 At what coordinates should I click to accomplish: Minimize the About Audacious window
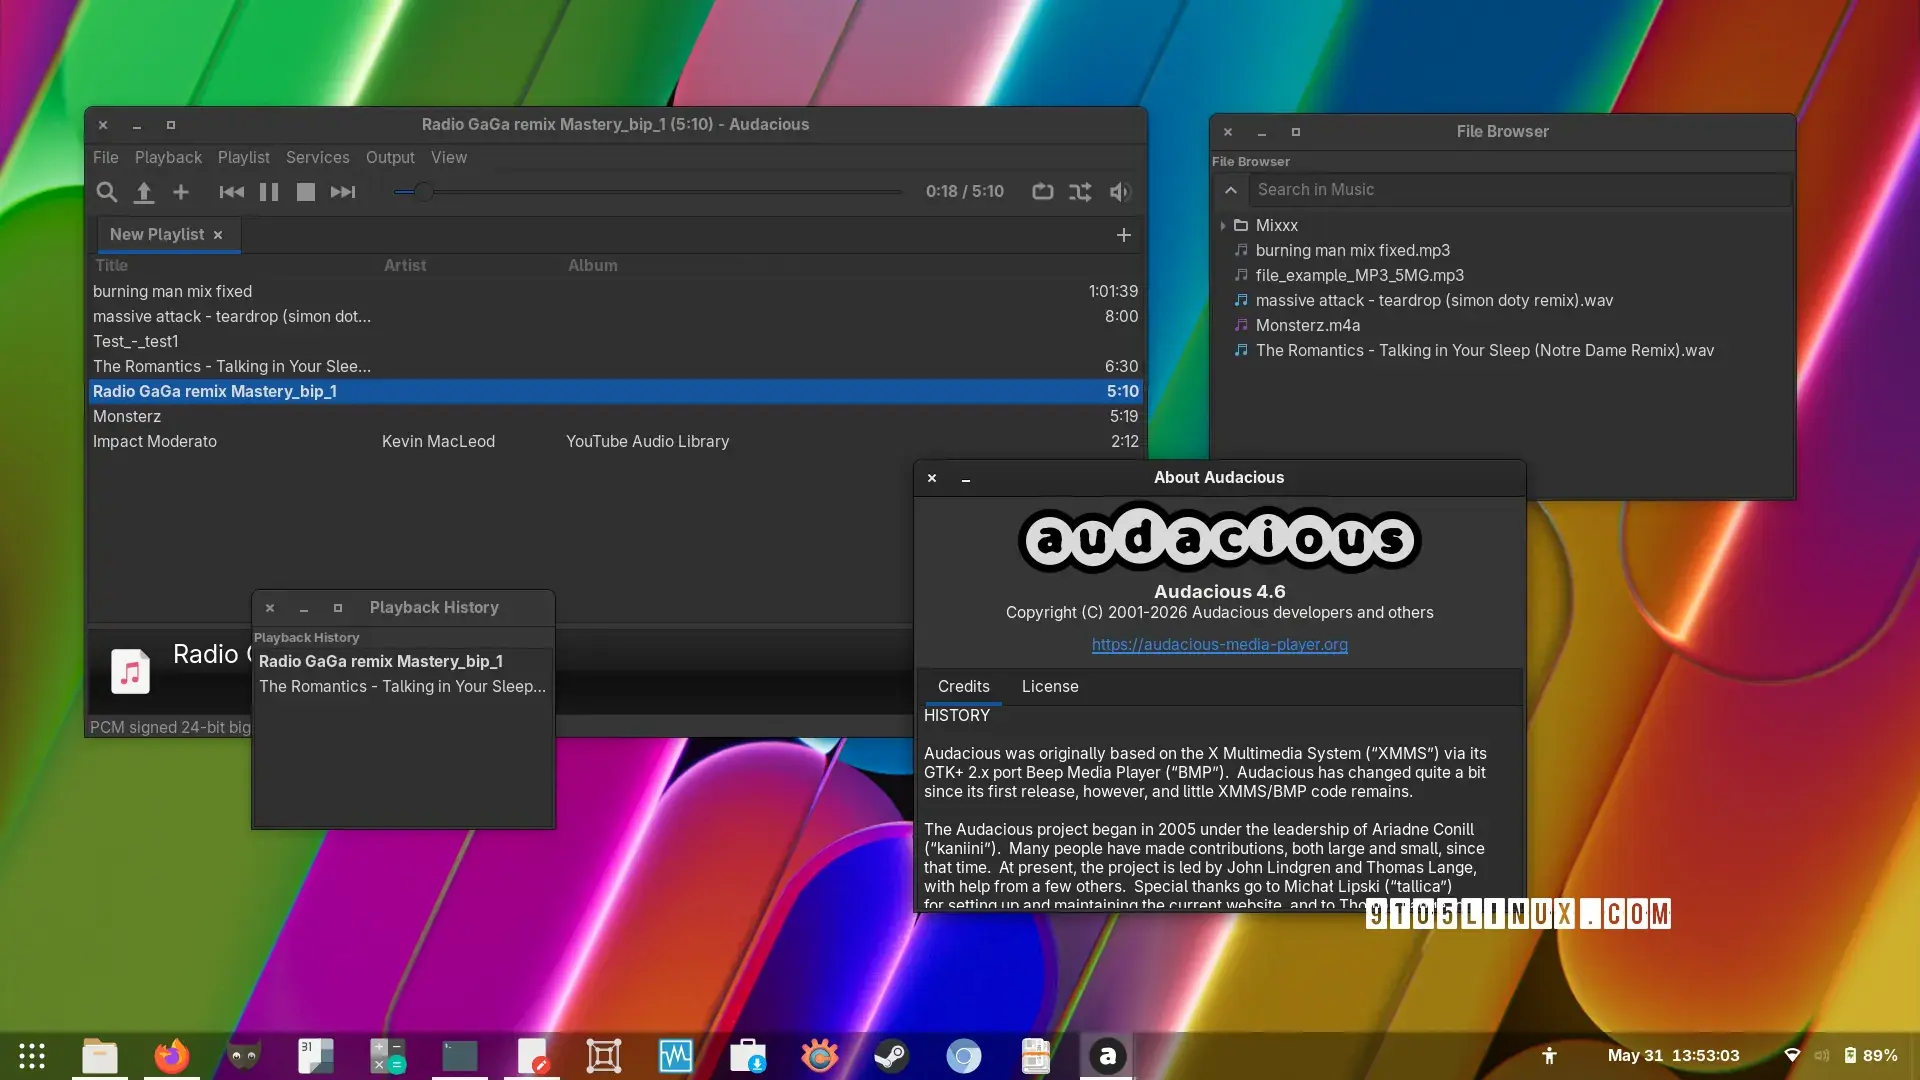(966, 479)
